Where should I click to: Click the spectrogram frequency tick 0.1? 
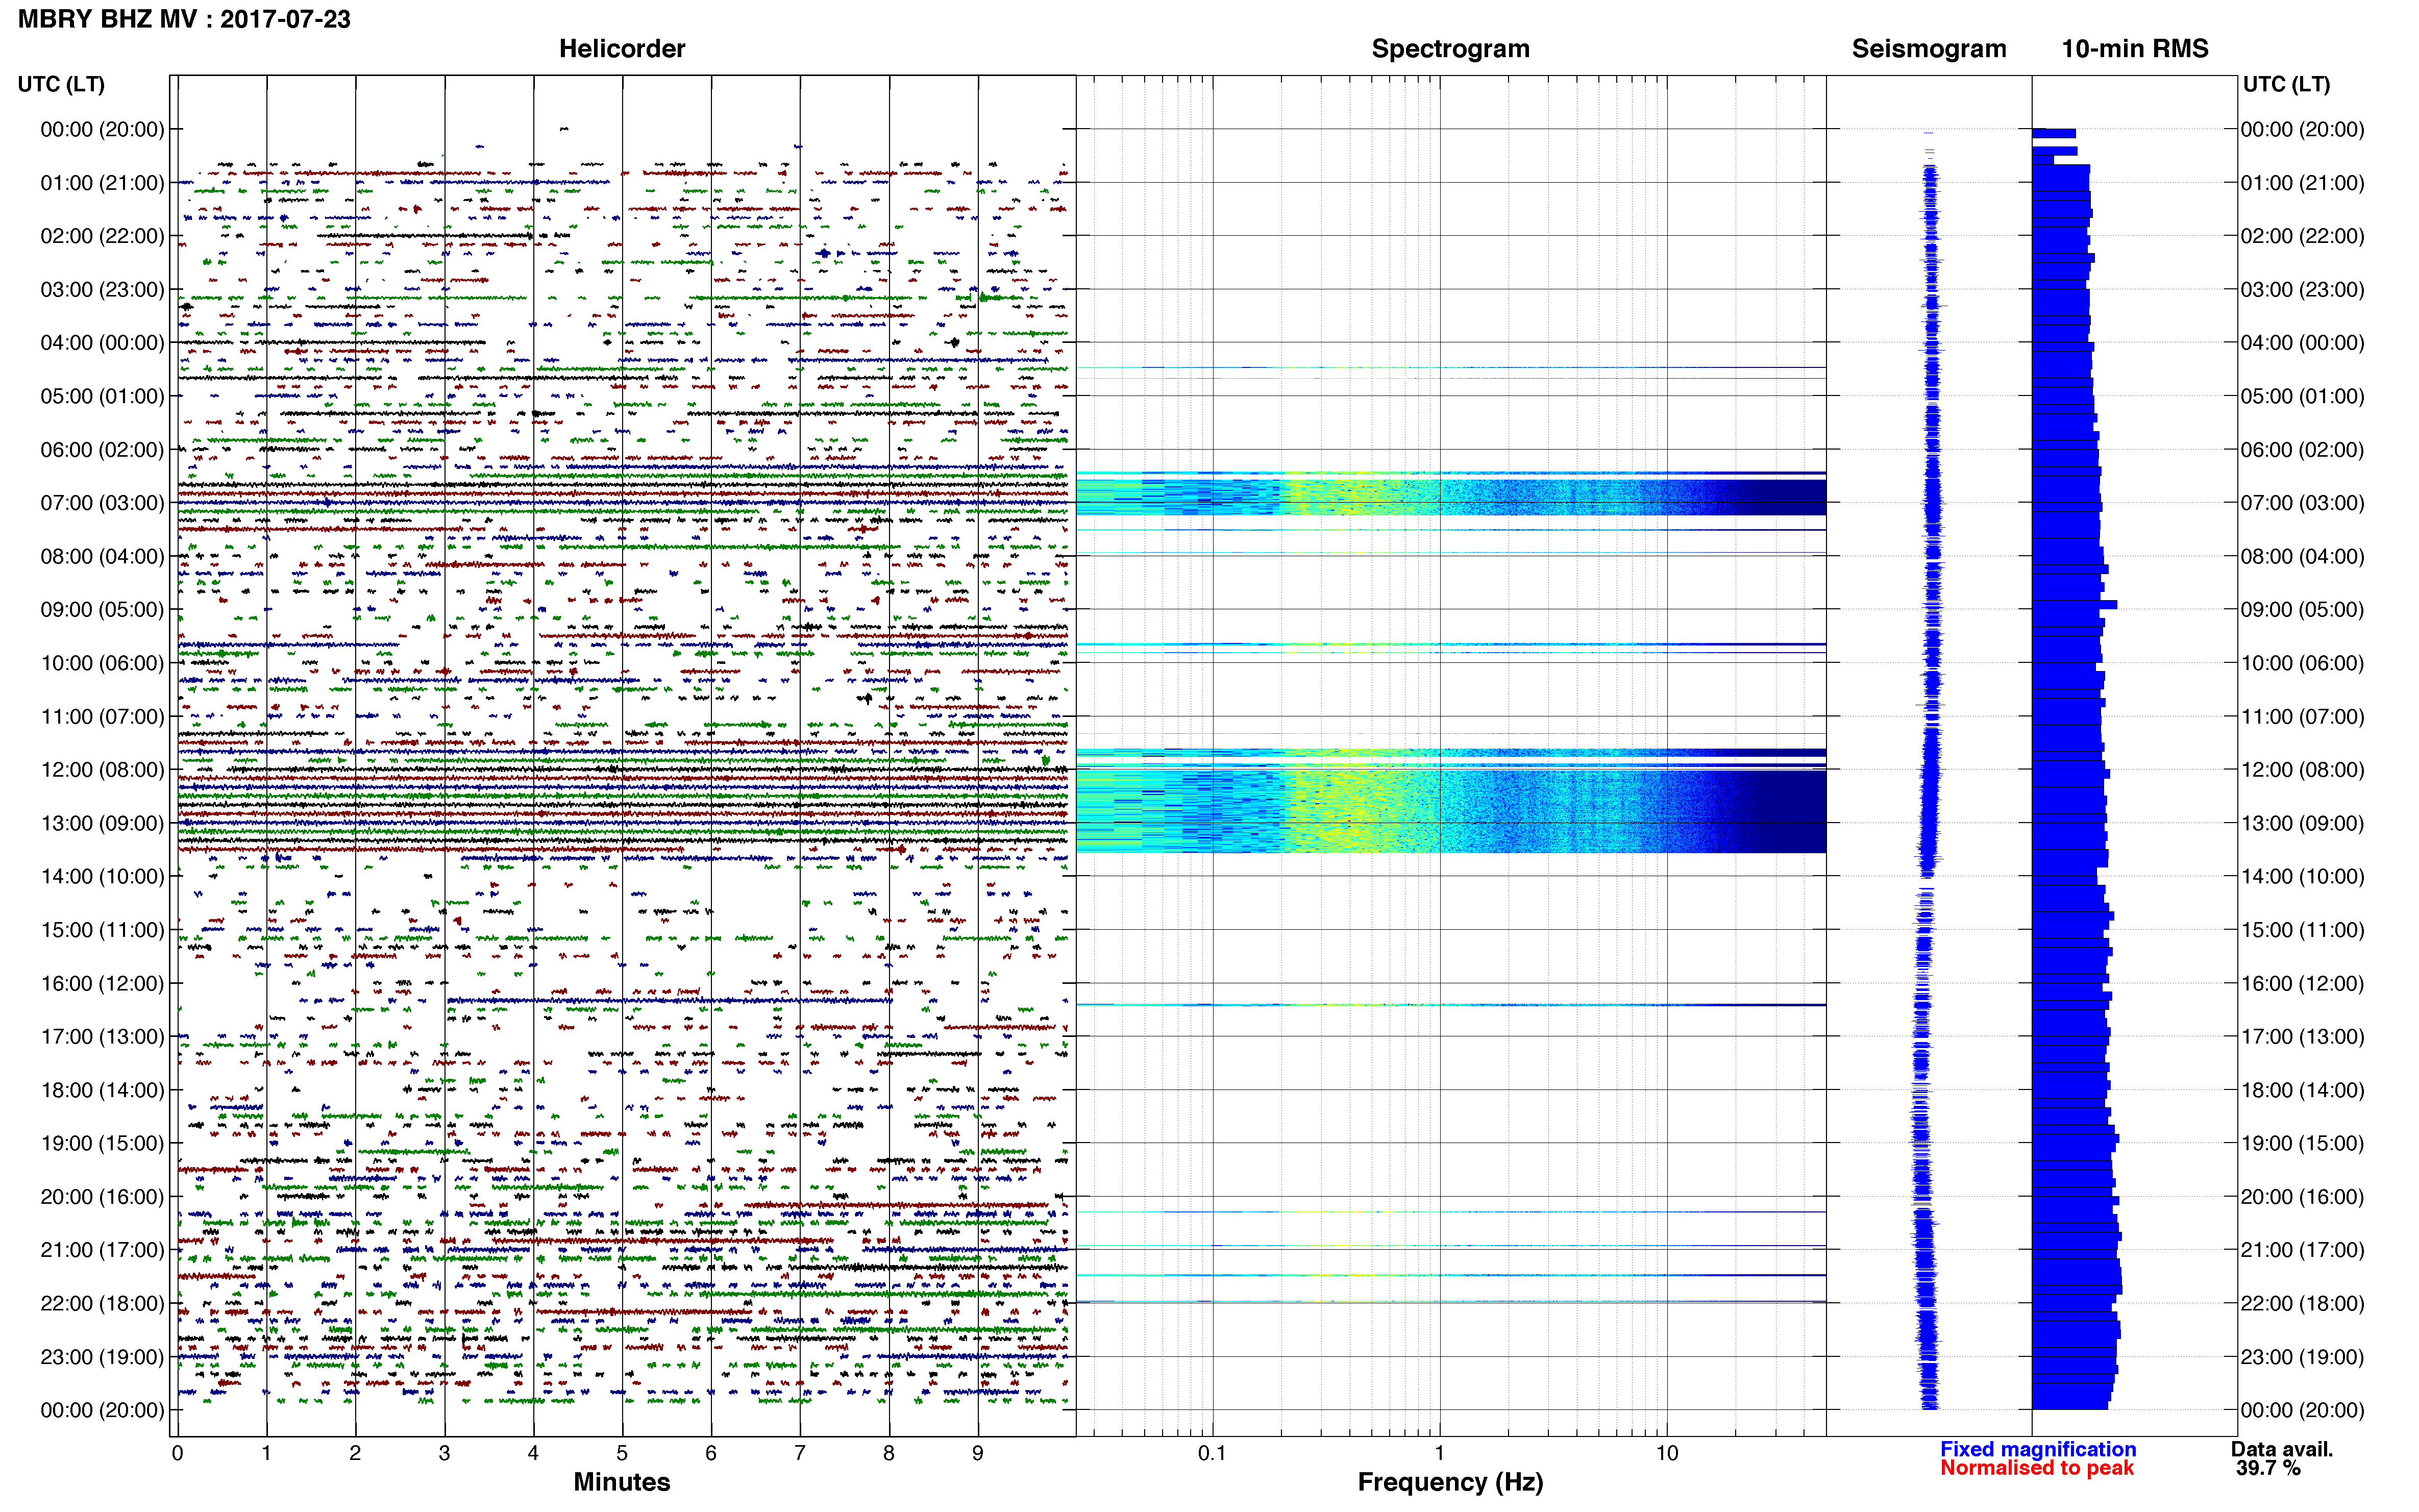tap(1212, 1453)
